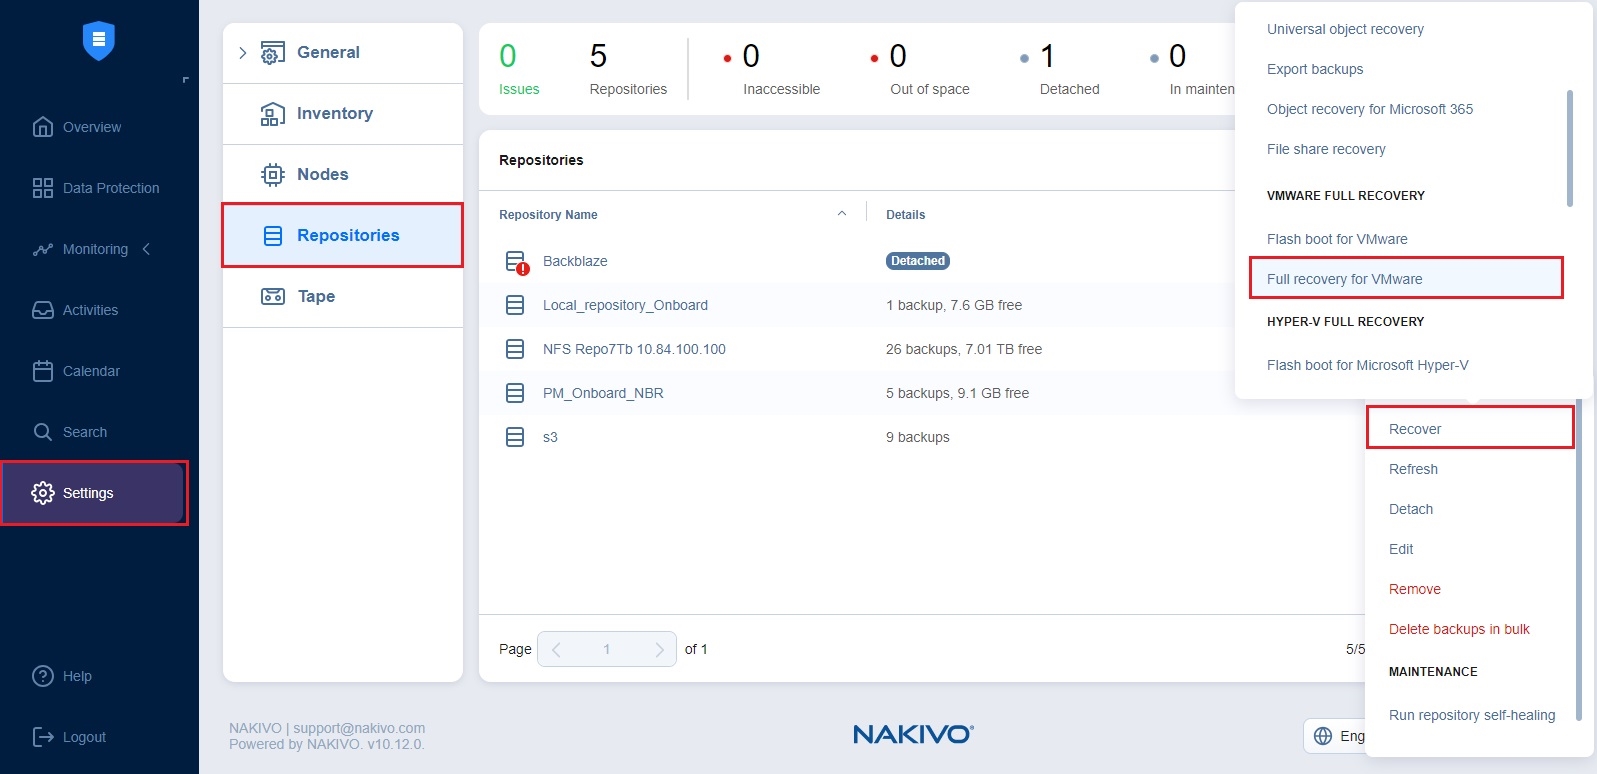The image size is (1597, 774).
Task: Open Overview via its home icon
Action: (43, 127)
